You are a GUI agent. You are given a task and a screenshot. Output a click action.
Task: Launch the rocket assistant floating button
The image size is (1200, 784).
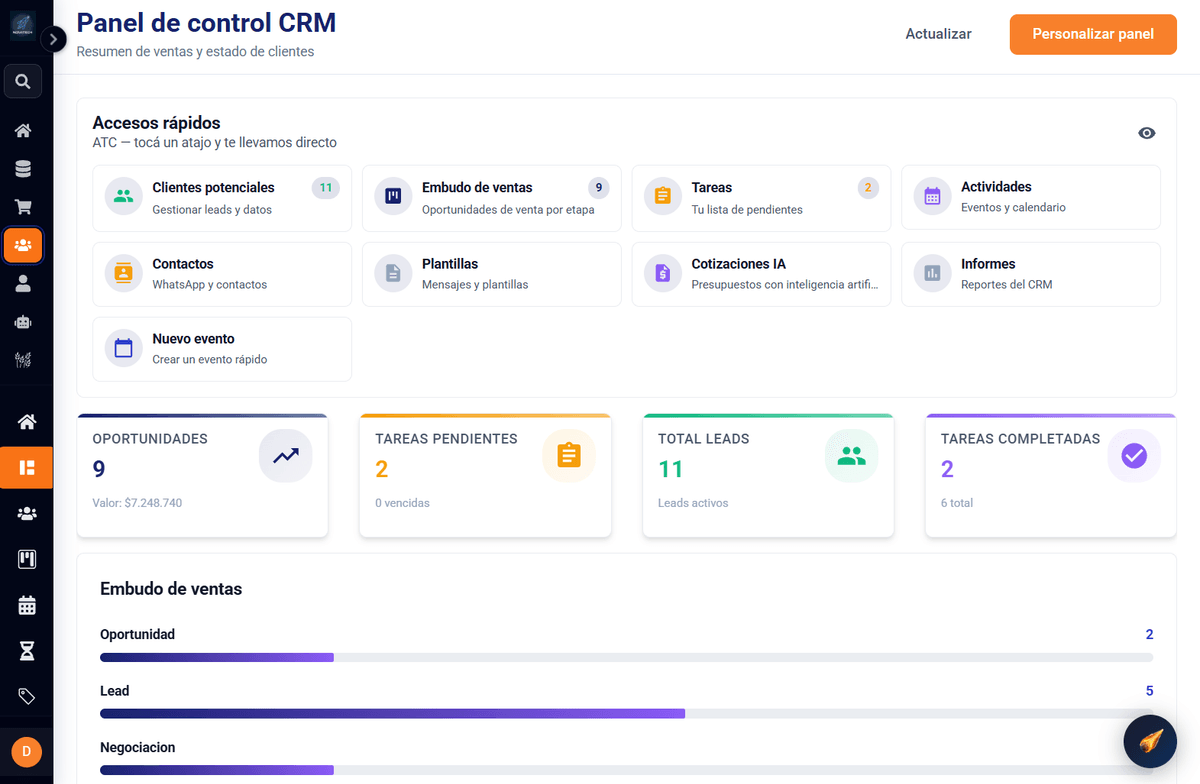(1150, 741)
